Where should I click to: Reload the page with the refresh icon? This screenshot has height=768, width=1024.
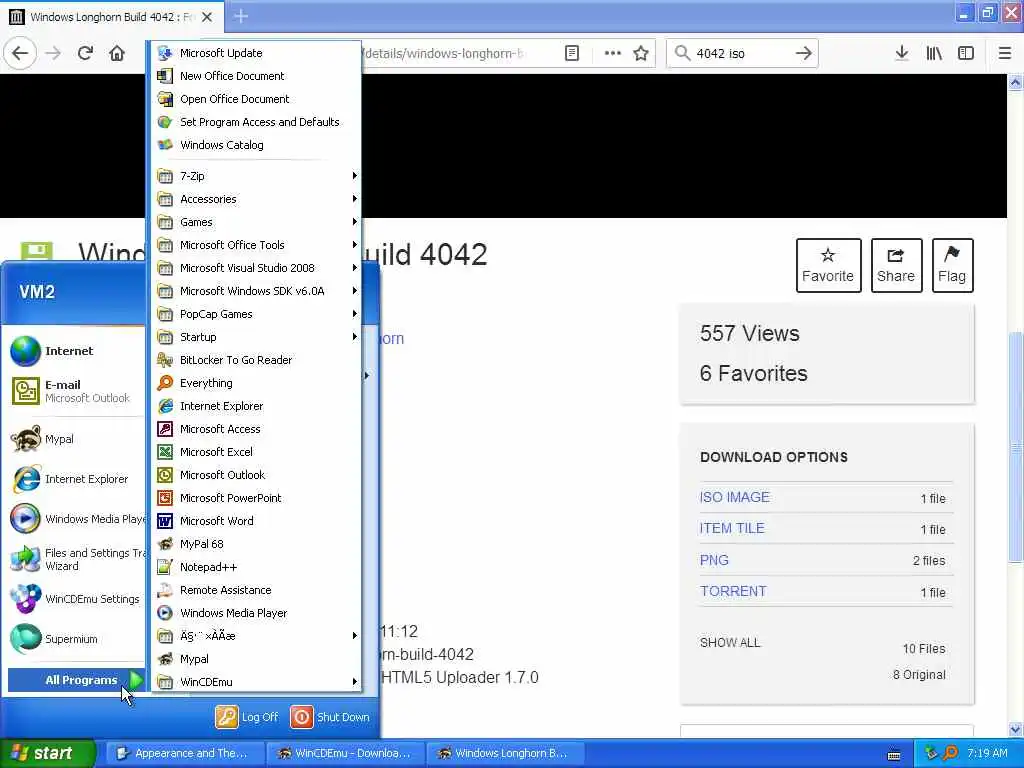point(85,53)
